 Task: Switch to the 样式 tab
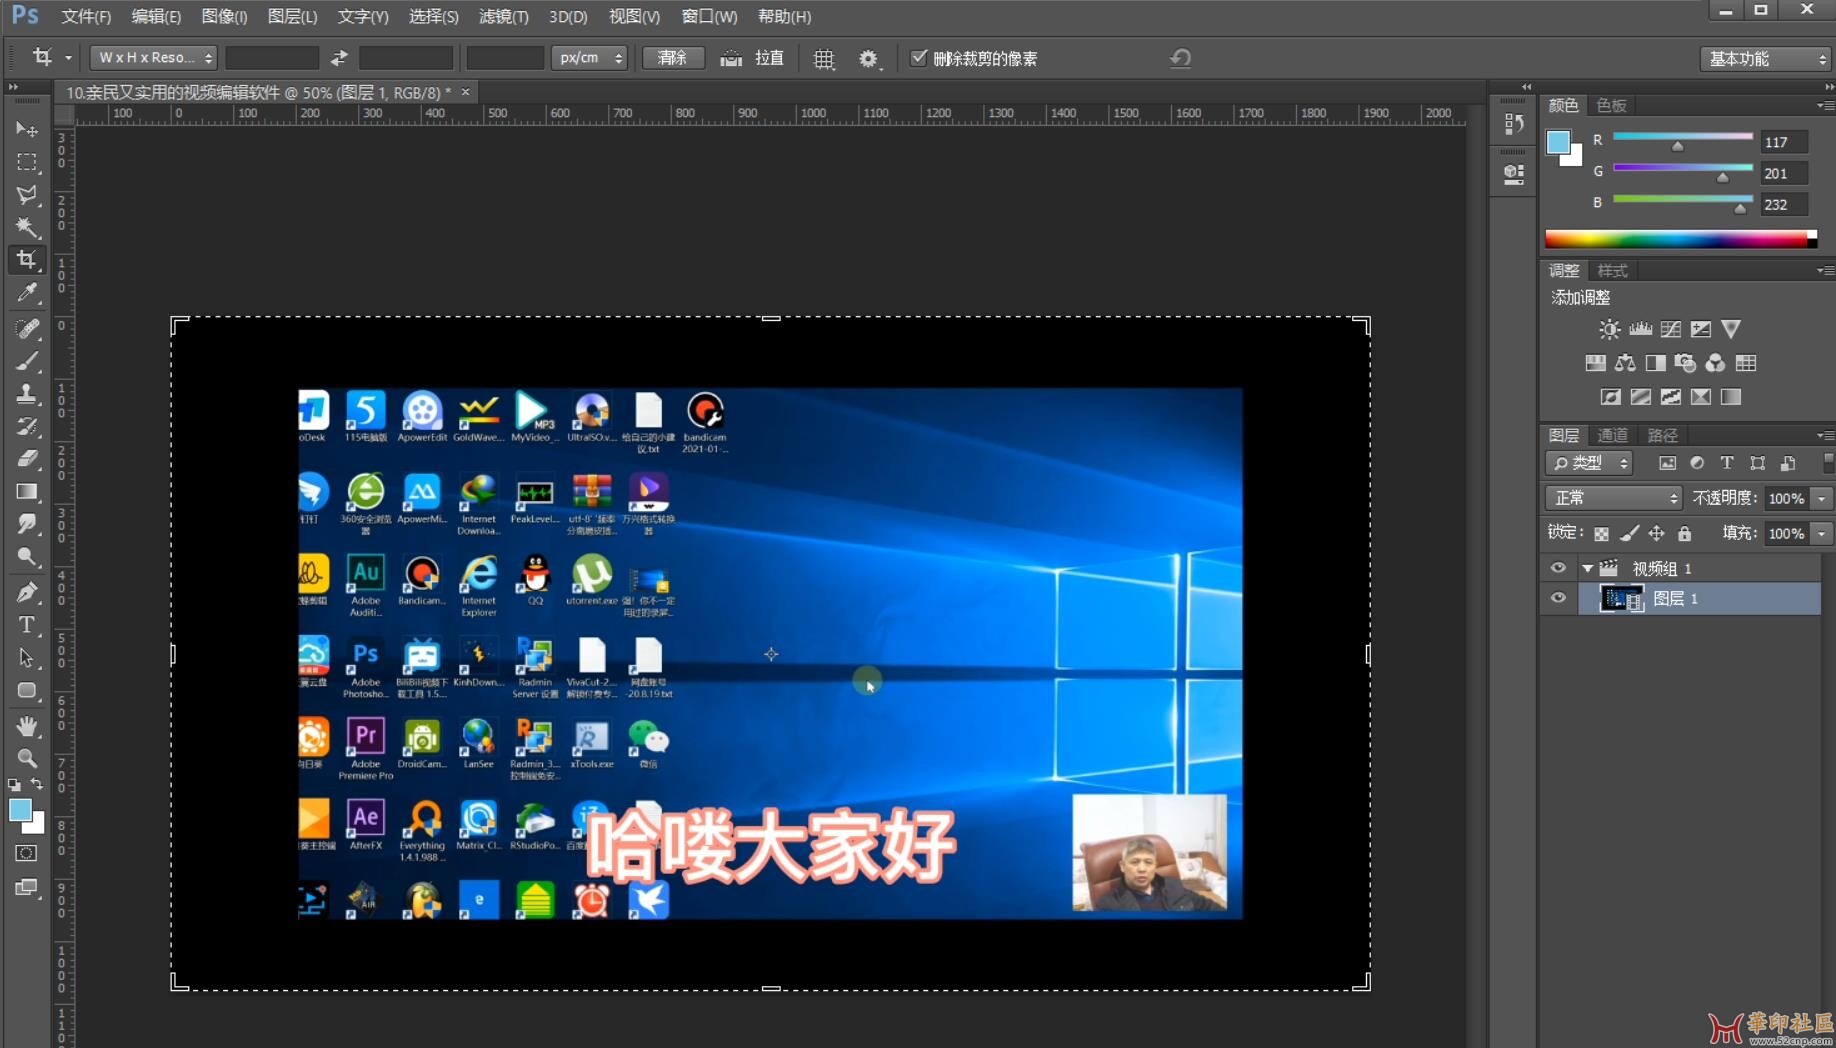1612,271
